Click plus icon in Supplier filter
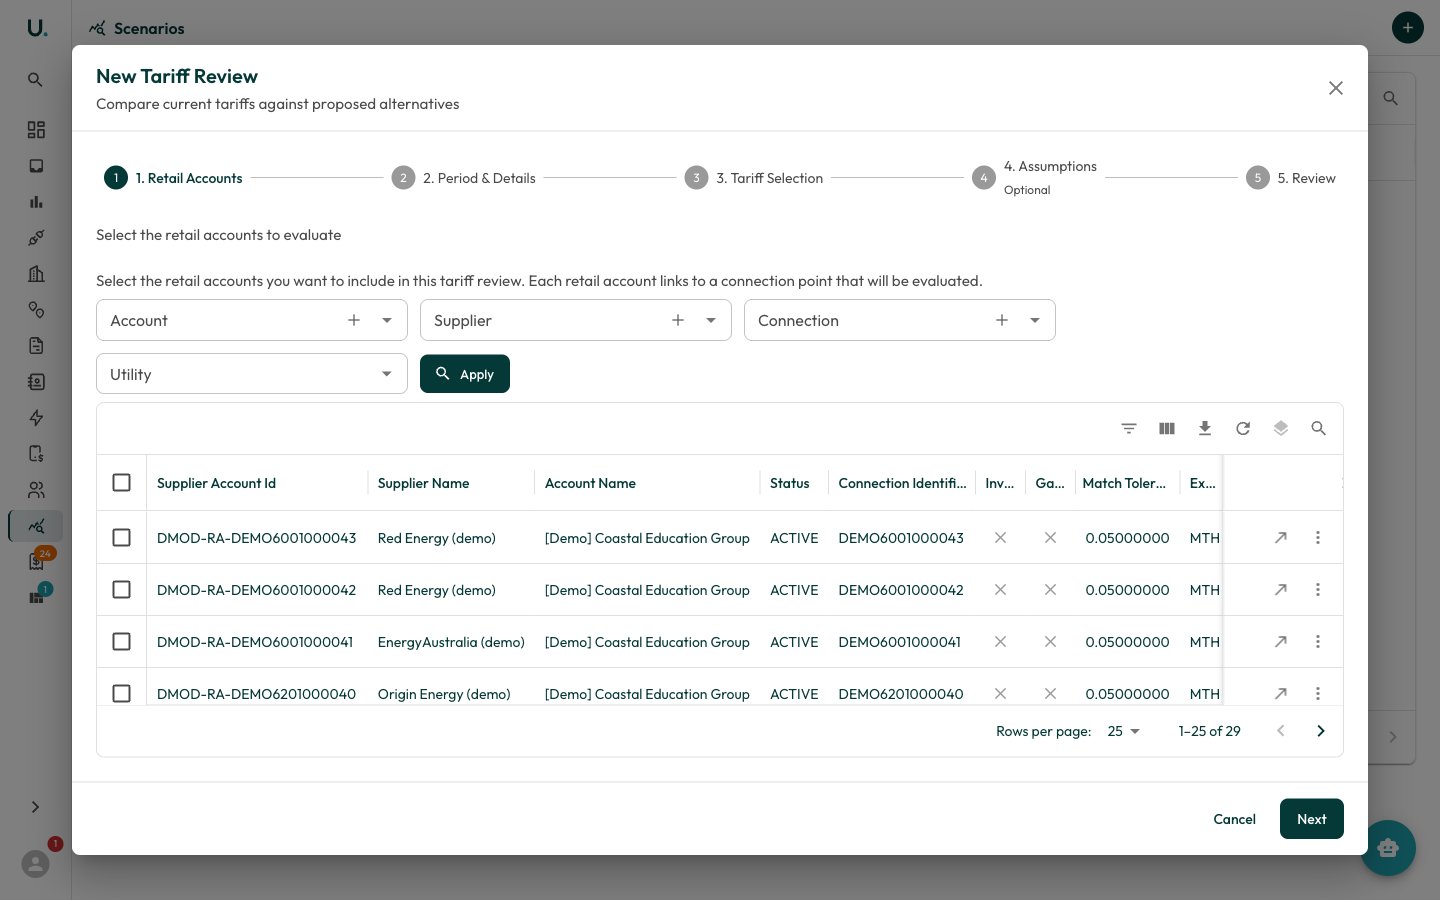 tap(678, 320)
